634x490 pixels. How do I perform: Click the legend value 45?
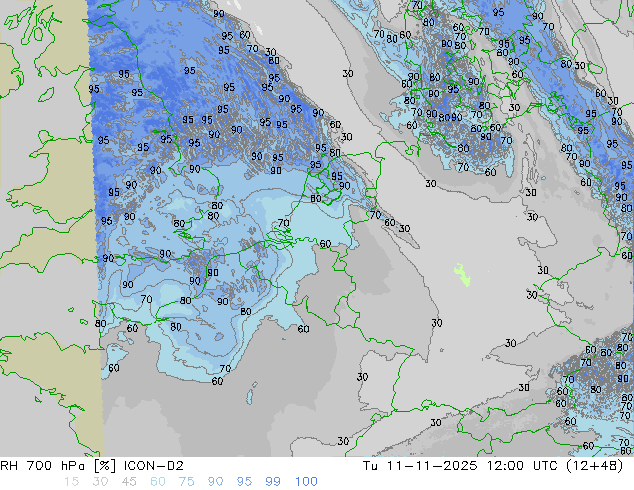(x=129, y=482)
